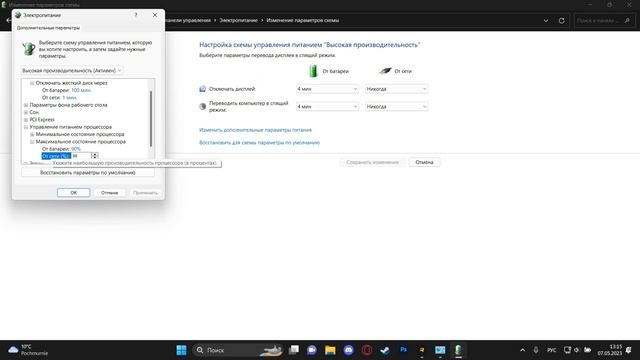This screenshot has width=640, height=360.
Task: Open the Rockstar launcher taskbar icon
Action: [x=422, y=350]
